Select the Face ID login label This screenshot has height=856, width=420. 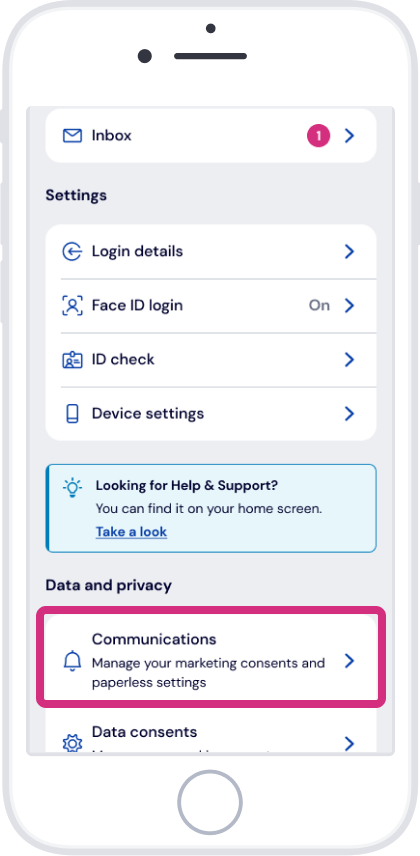click(137, 305)
